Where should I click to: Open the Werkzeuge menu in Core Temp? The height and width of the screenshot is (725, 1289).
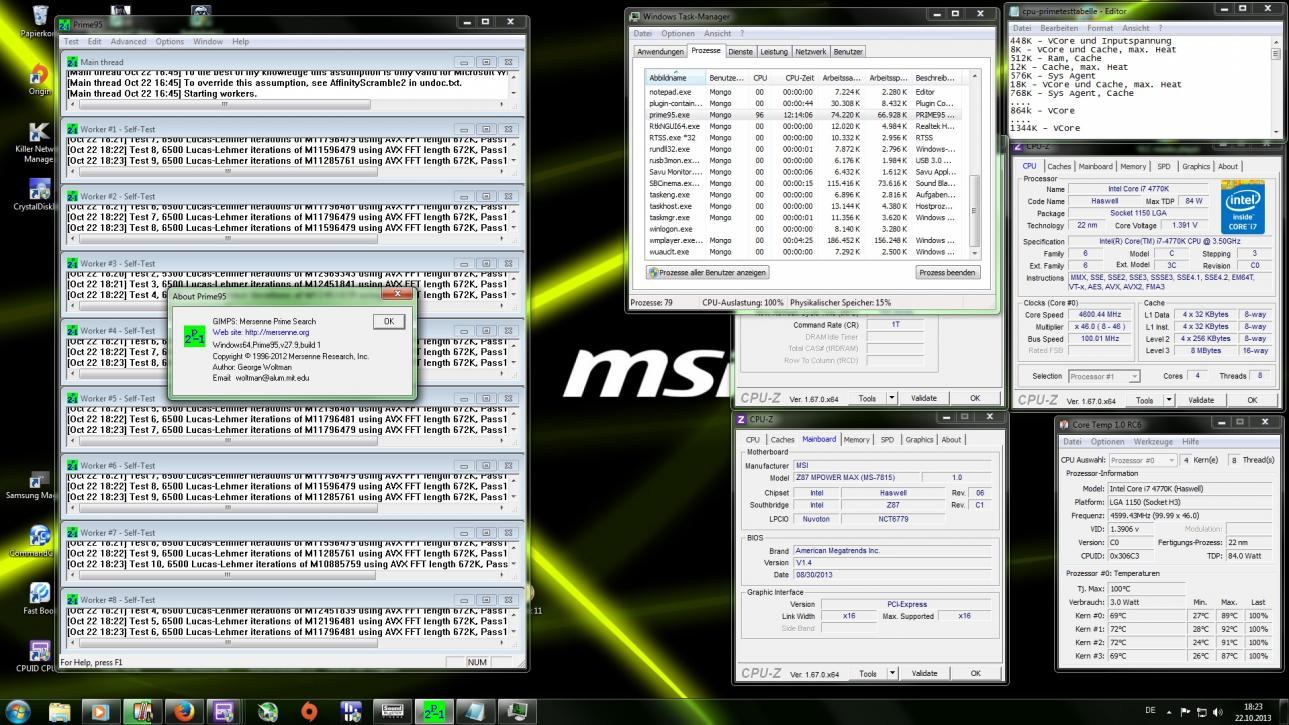(x=1153, y=441)
